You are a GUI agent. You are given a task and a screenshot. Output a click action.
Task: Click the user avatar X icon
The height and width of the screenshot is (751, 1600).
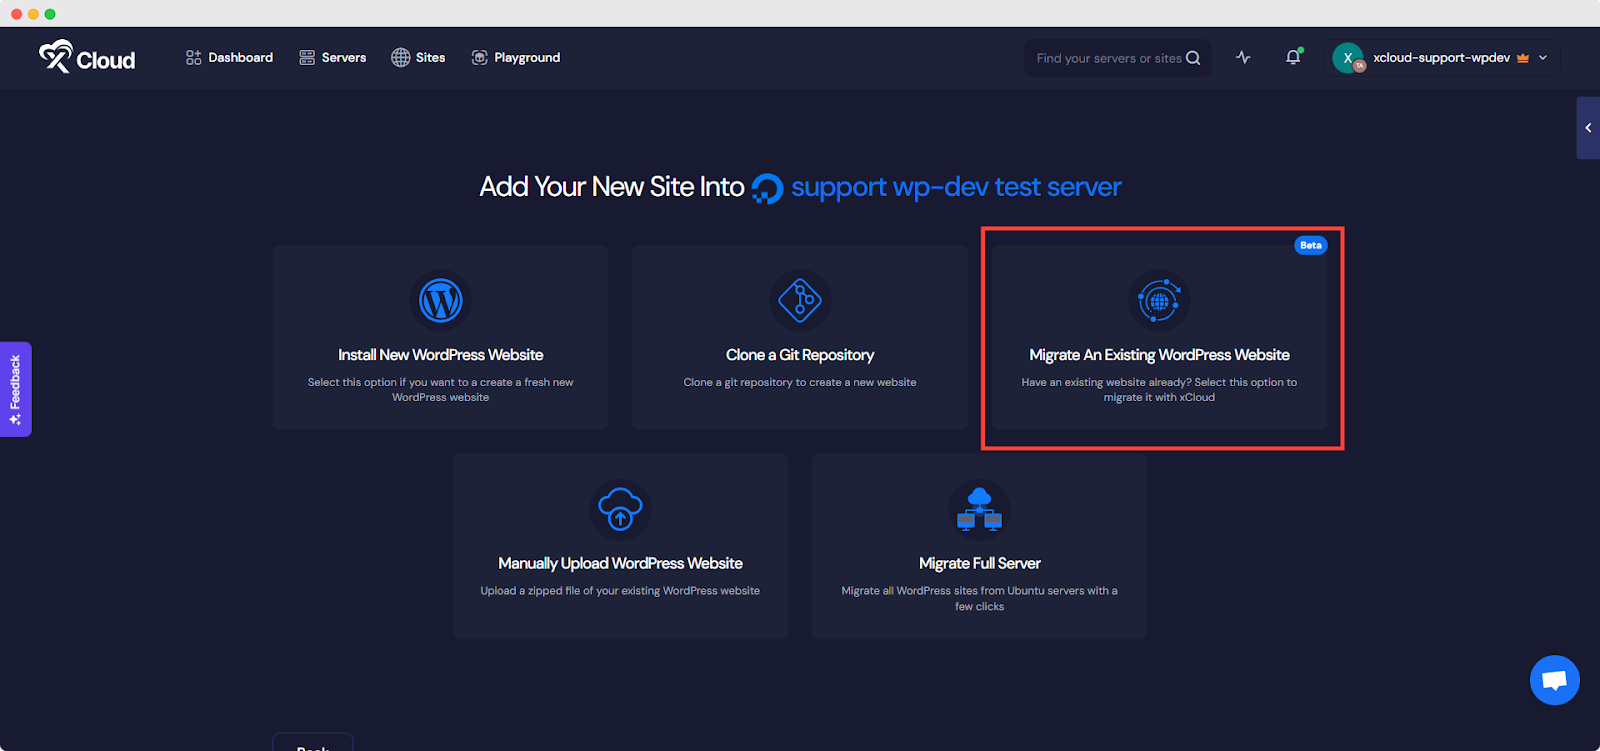[x=1348, y=58]
